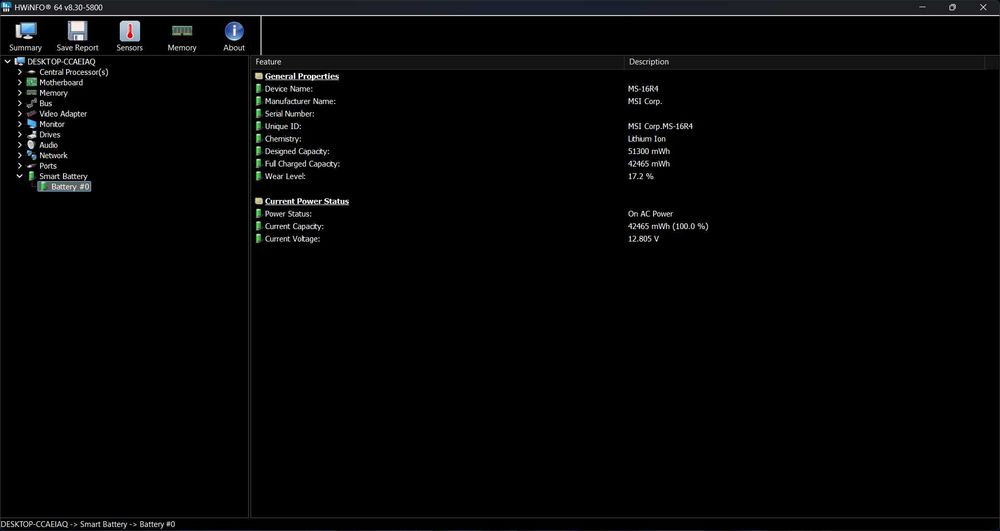Click the Current Power Status heading
The width and height of the screenshot is (1000, 531).
(307, 201)
